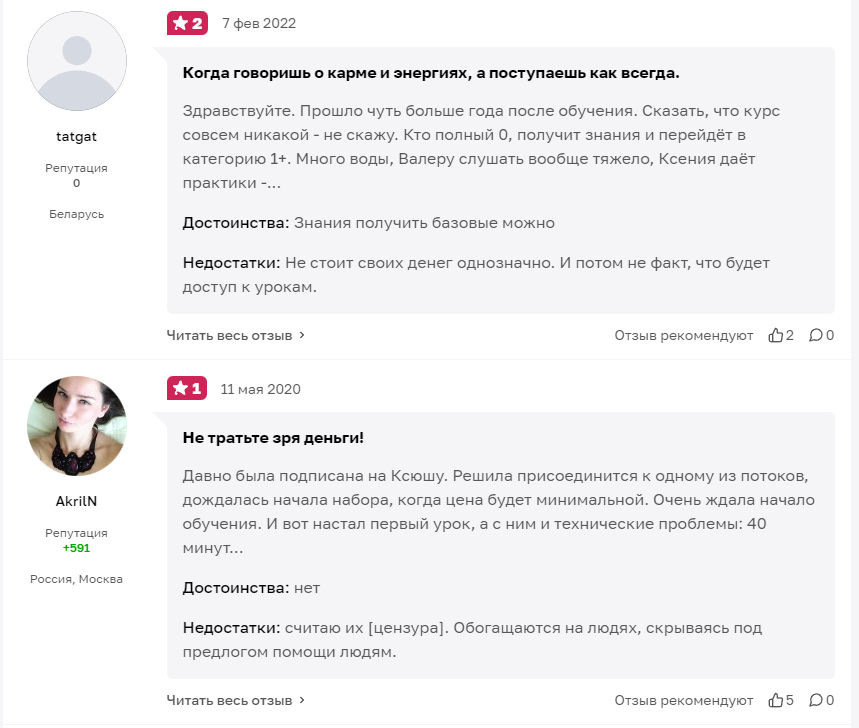This screenshot has width=859, height=728.
Task: Click AkrilN's reputation score +591
Action: click(x=76, y=548)
